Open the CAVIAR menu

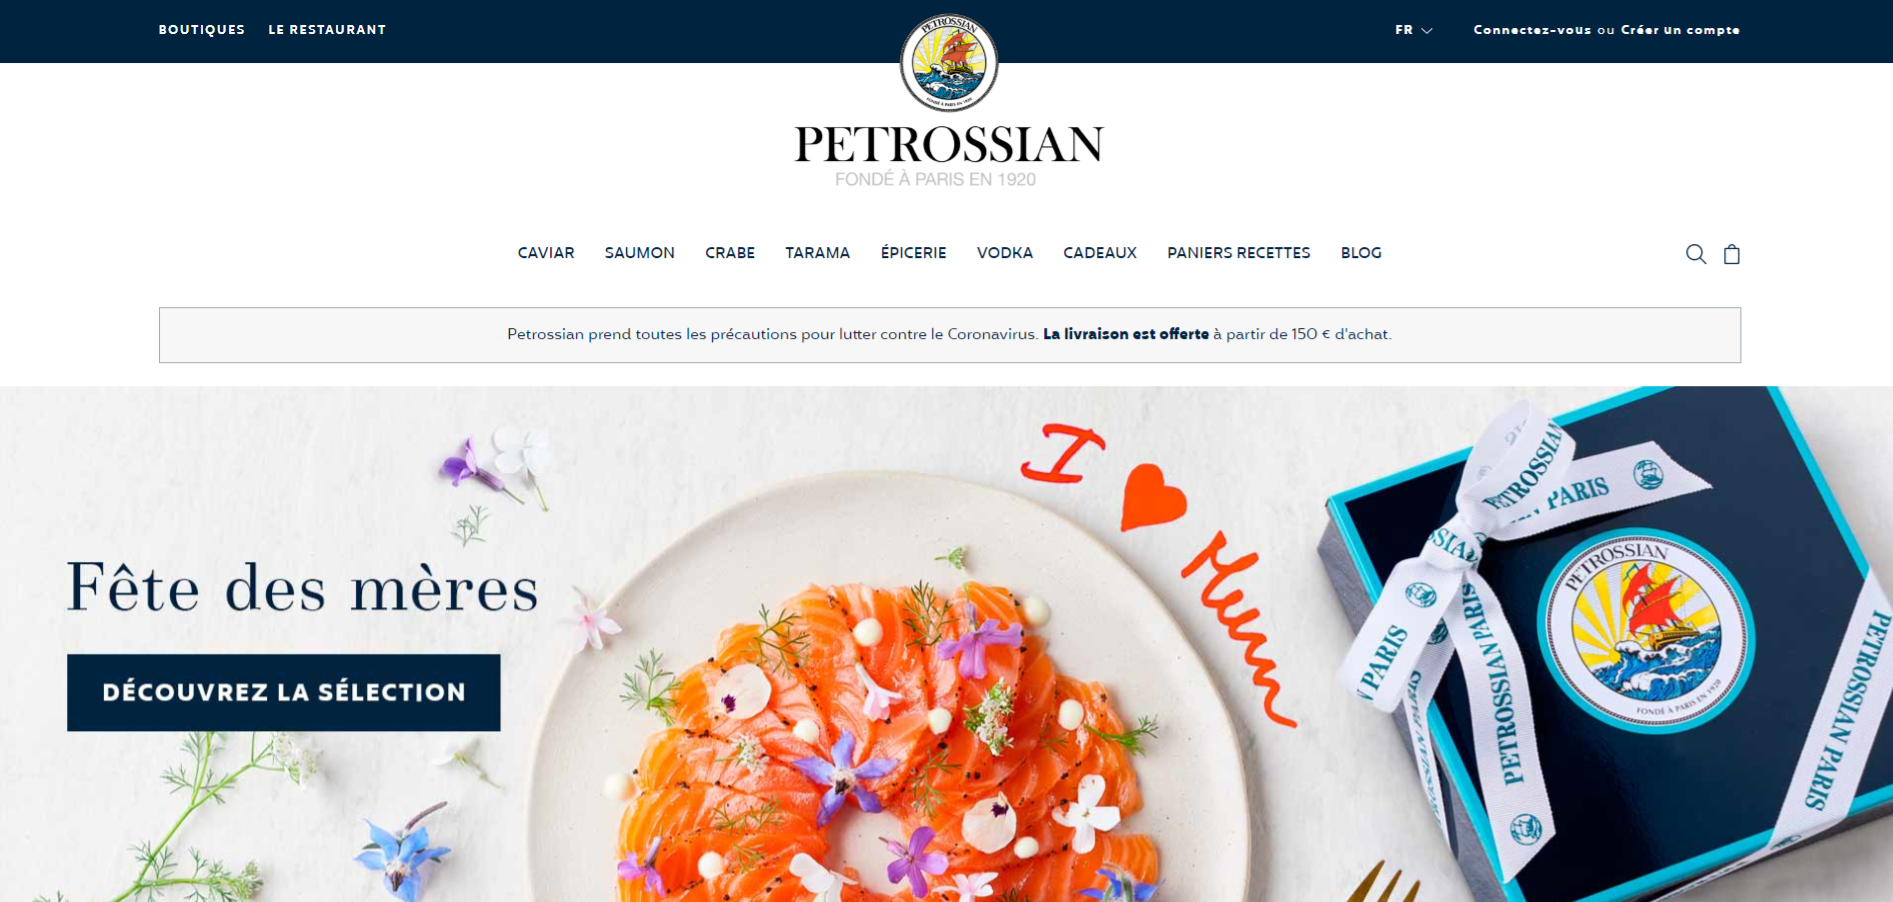pyautogui.click(x=546, y=253)
